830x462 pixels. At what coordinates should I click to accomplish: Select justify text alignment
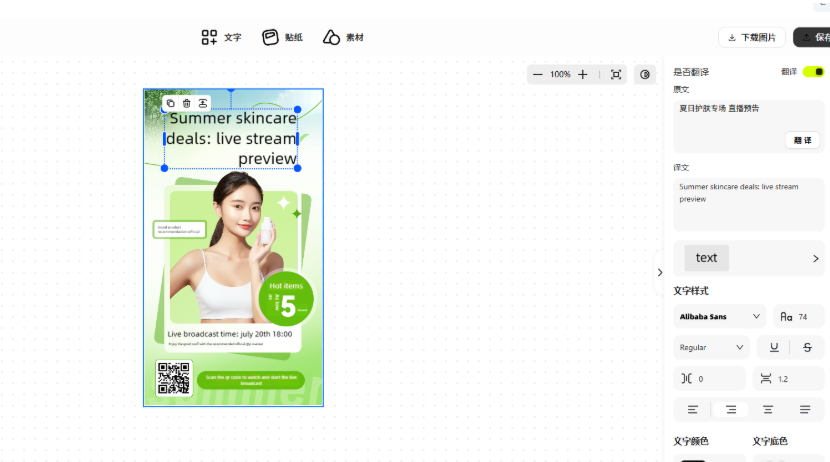point(805,409)
